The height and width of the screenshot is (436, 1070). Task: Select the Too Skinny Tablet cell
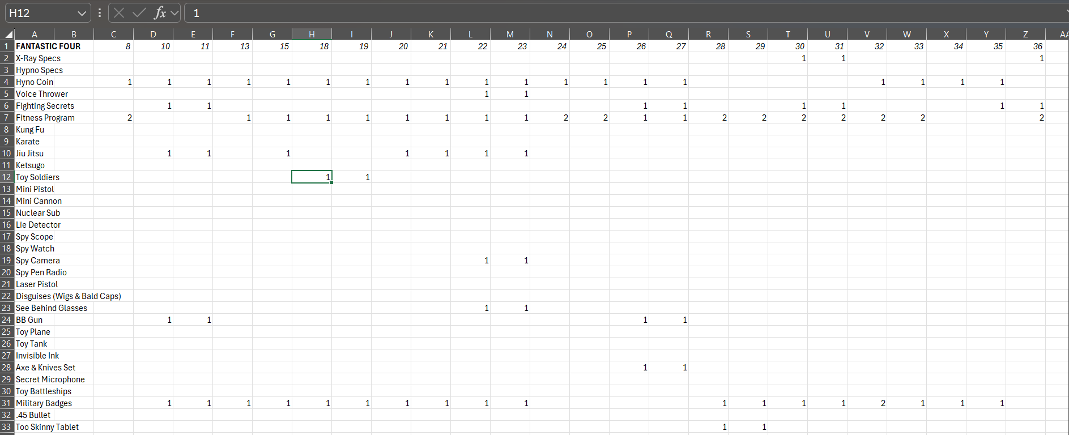[47, 427]
